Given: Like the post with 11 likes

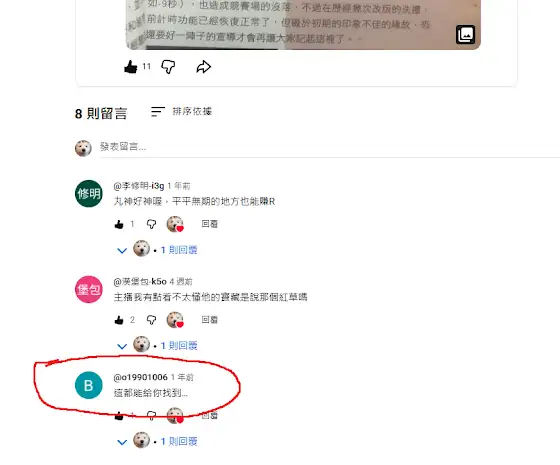Looking at the screenshot, I should pos(131,67).
